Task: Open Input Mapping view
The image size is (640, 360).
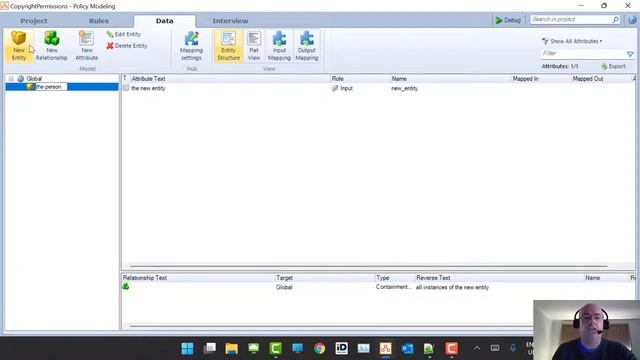Action: [x=279, y=46]
